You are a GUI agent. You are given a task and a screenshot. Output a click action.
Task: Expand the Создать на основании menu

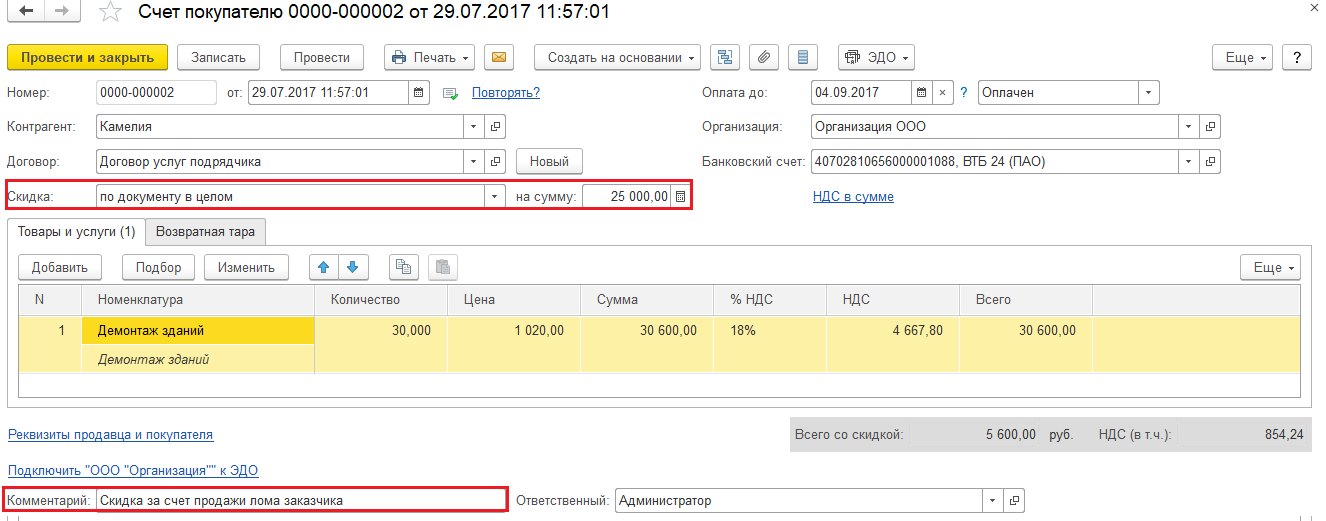618,57
